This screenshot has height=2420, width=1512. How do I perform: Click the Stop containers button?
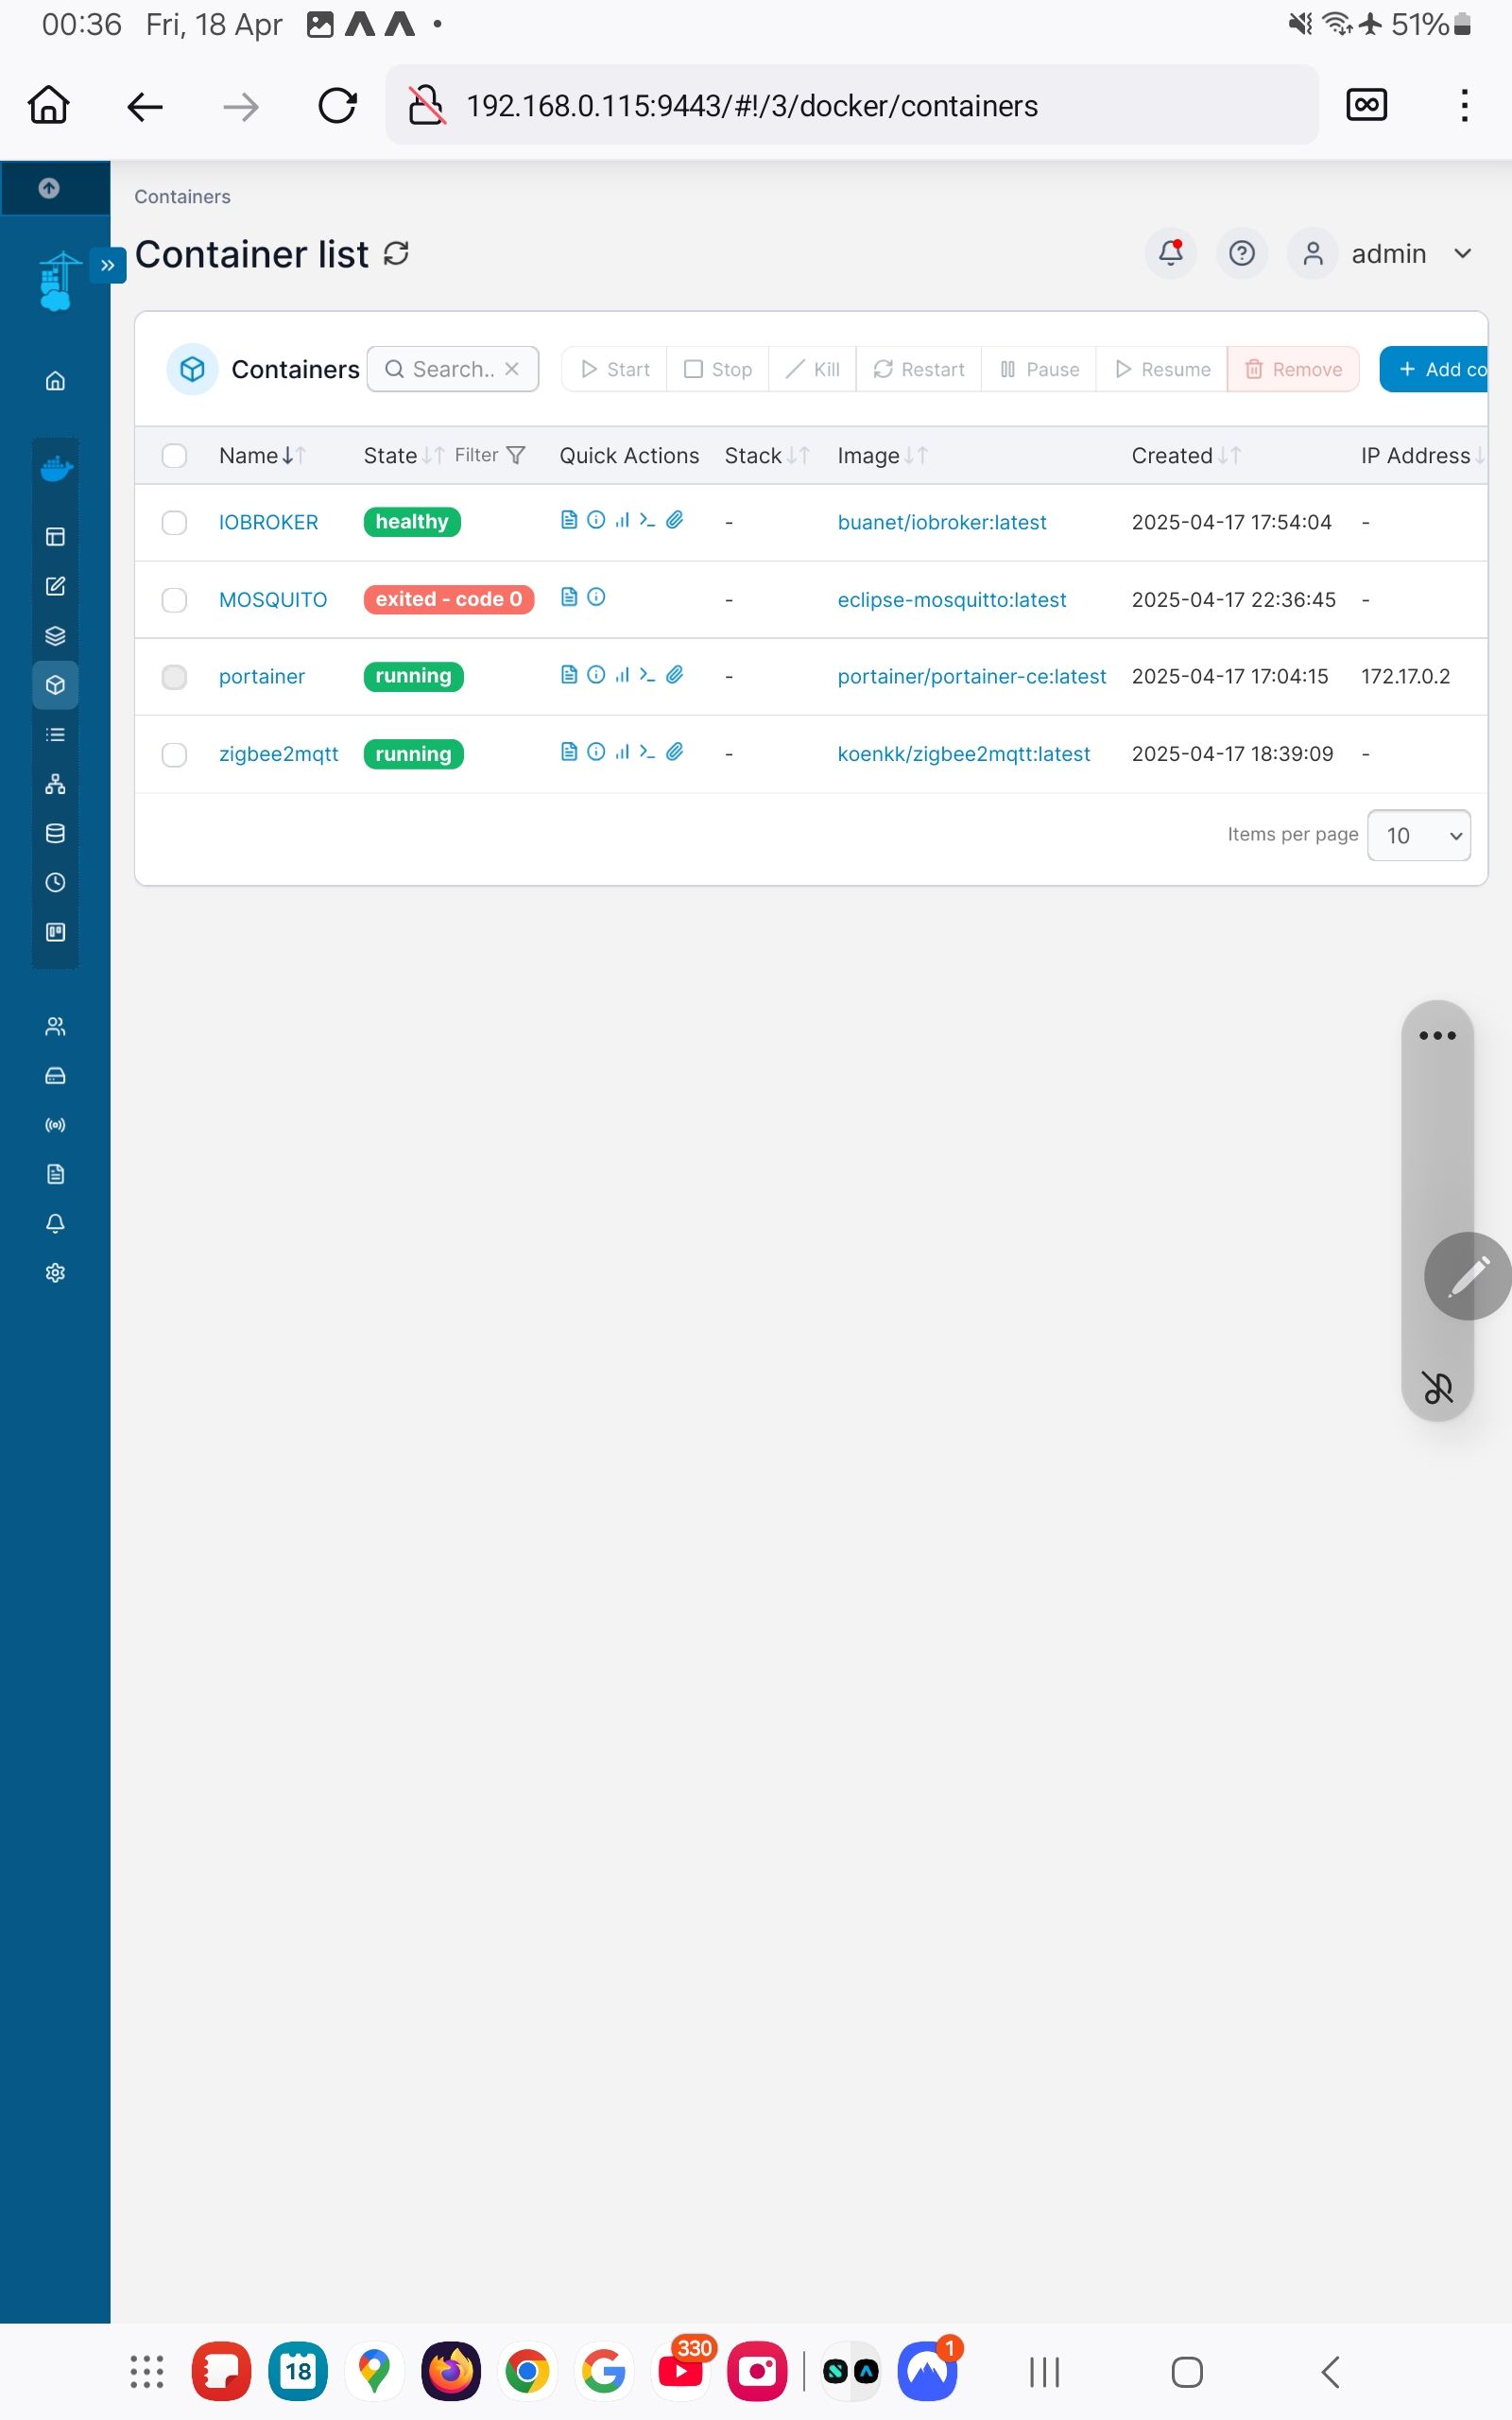[x=718, y=369]
